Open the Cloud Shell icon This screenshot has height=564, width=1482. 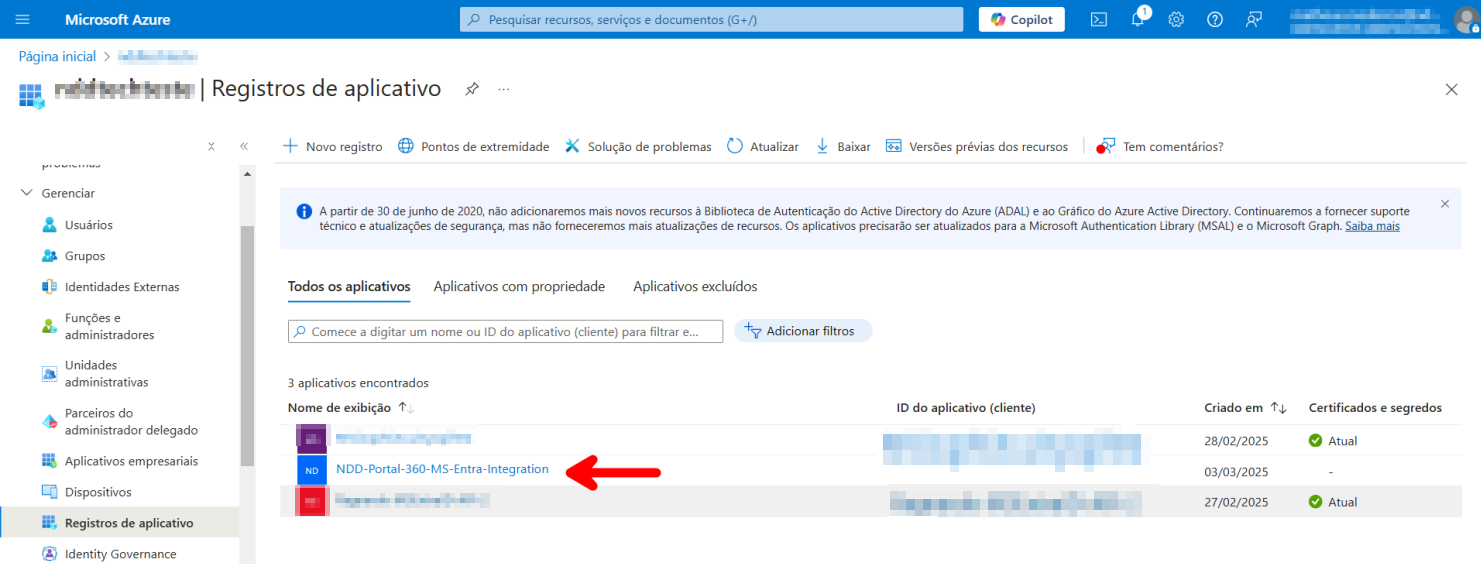(1098, 19)
